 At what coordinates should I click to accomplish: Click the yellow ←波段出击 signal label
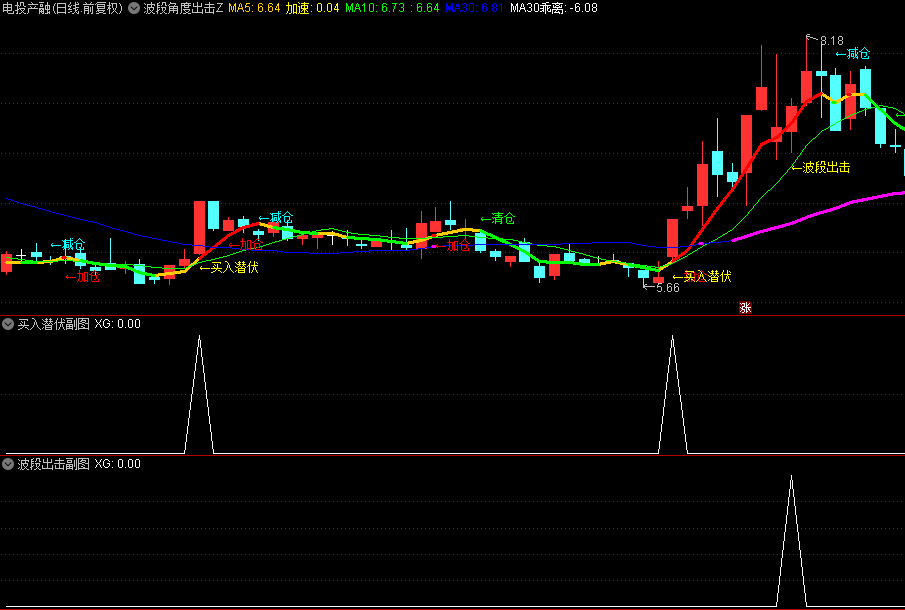[x=820, y=168]
